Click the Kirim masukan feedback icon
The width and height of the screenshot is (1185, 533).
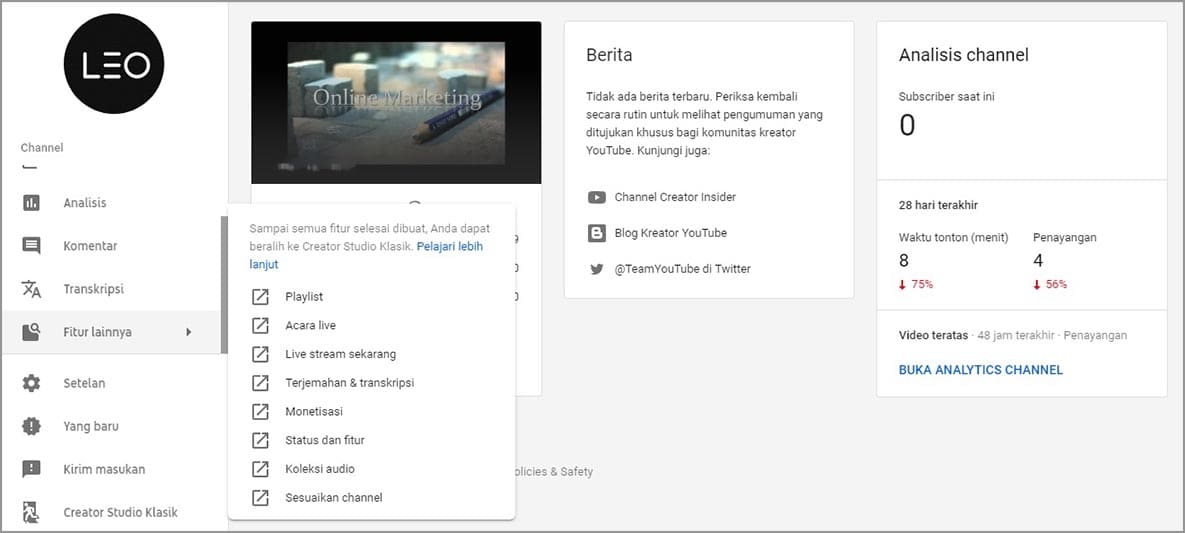[32, 469]
